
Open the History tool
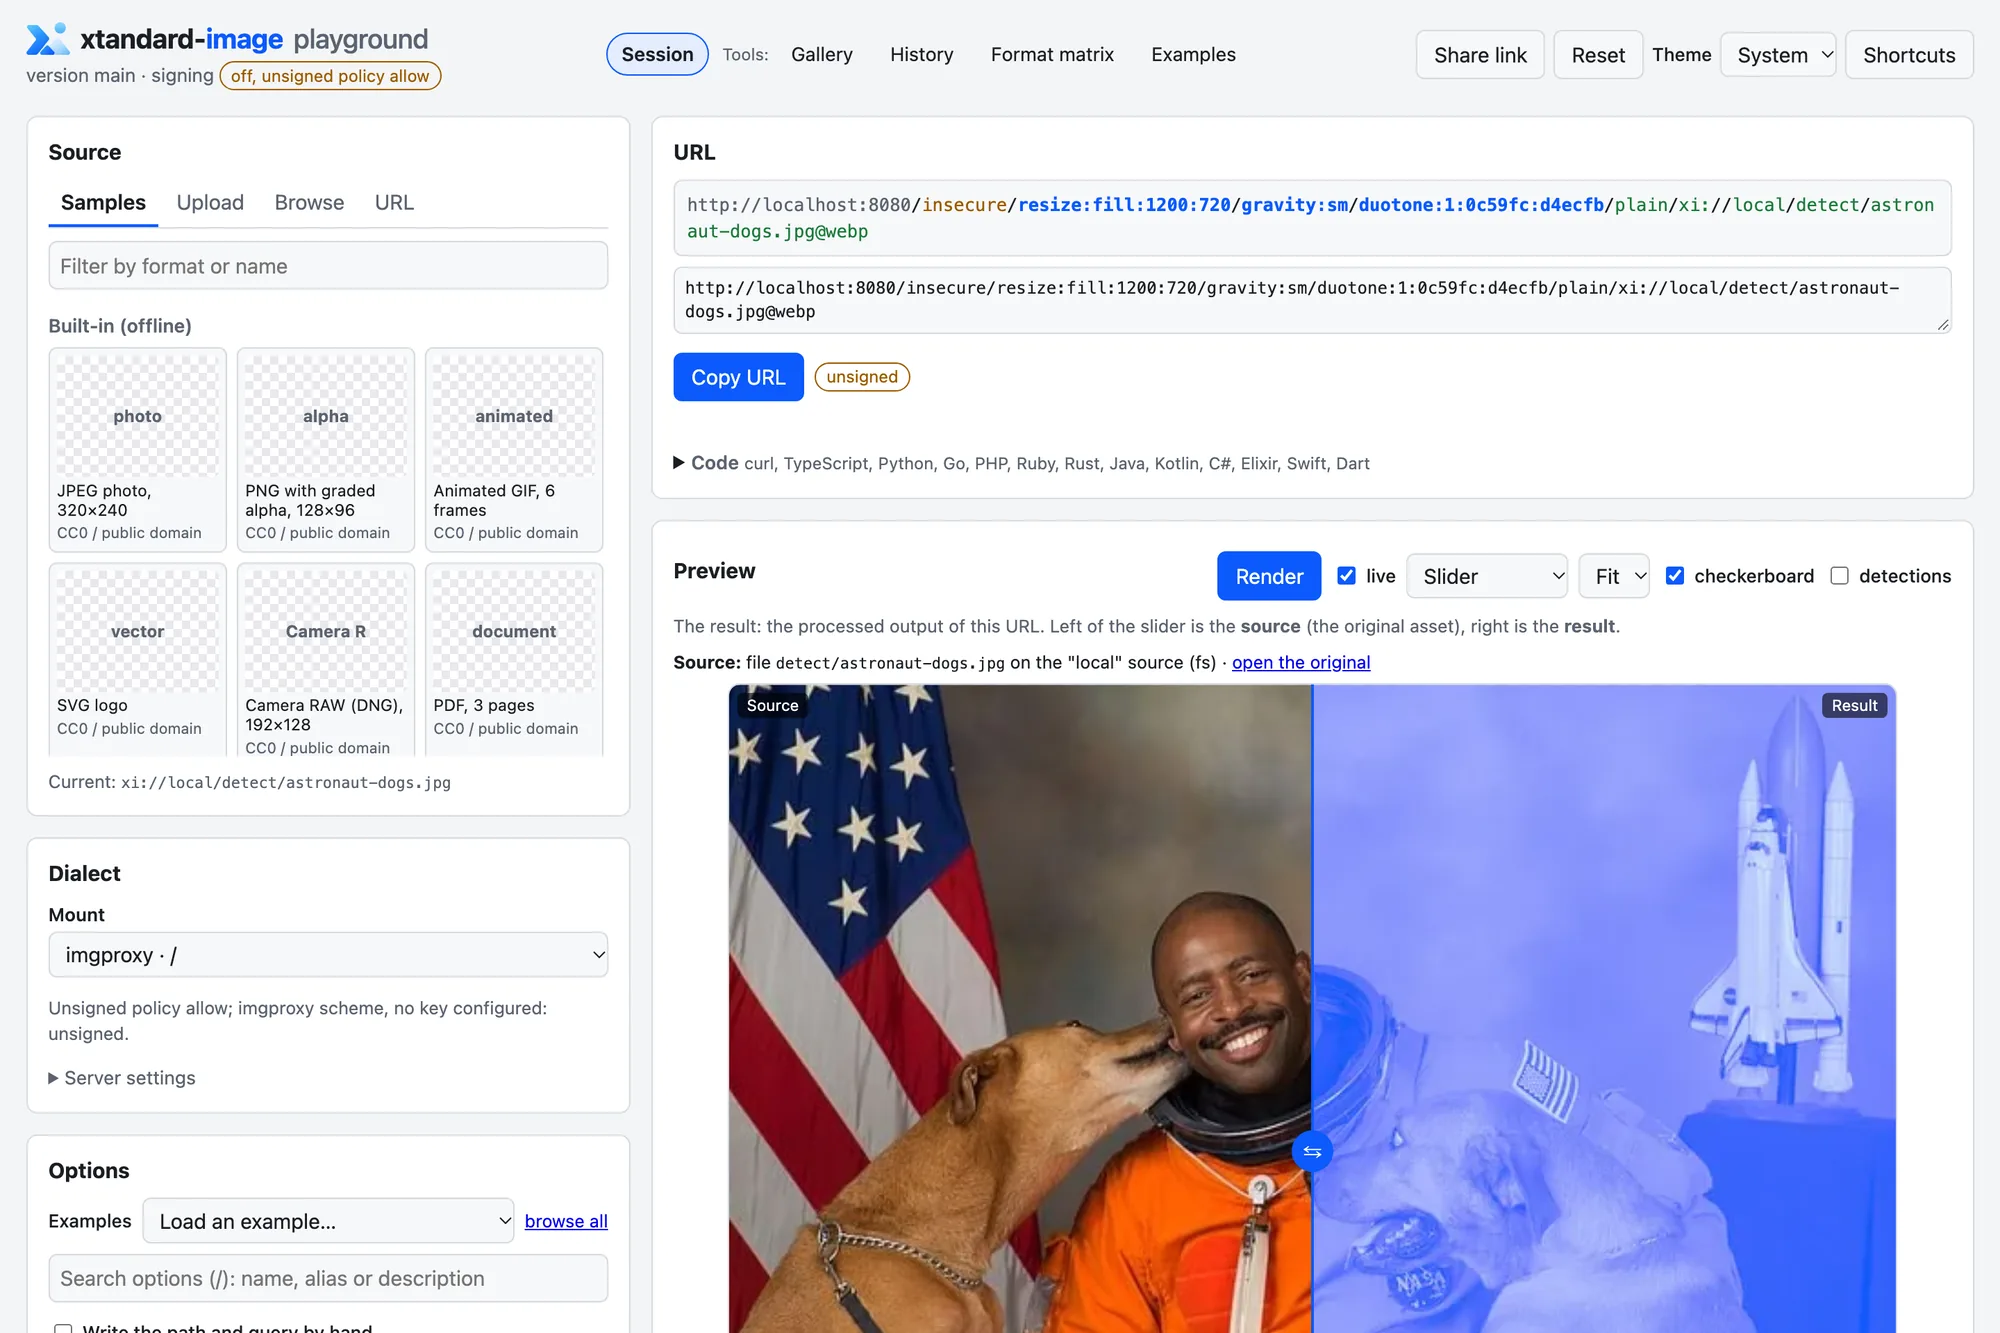922,55
